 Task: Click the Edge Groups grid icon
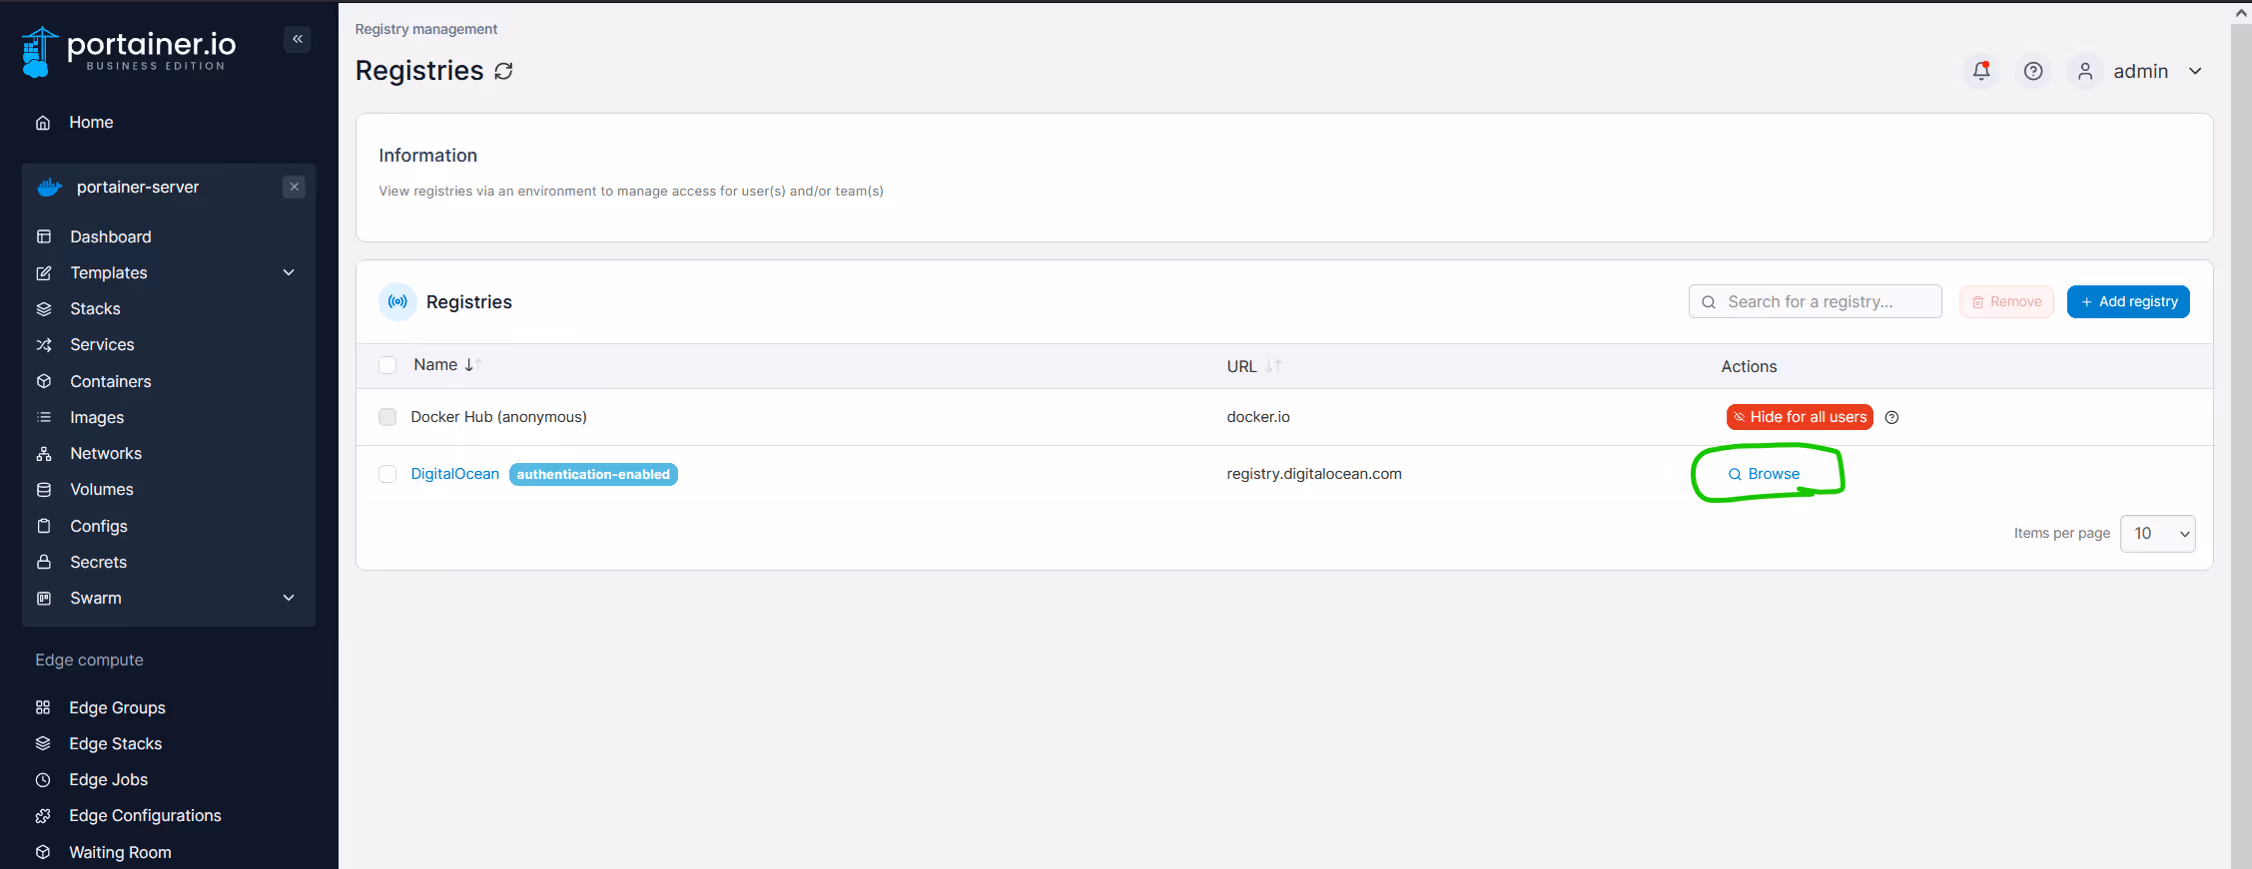[43, 707]
